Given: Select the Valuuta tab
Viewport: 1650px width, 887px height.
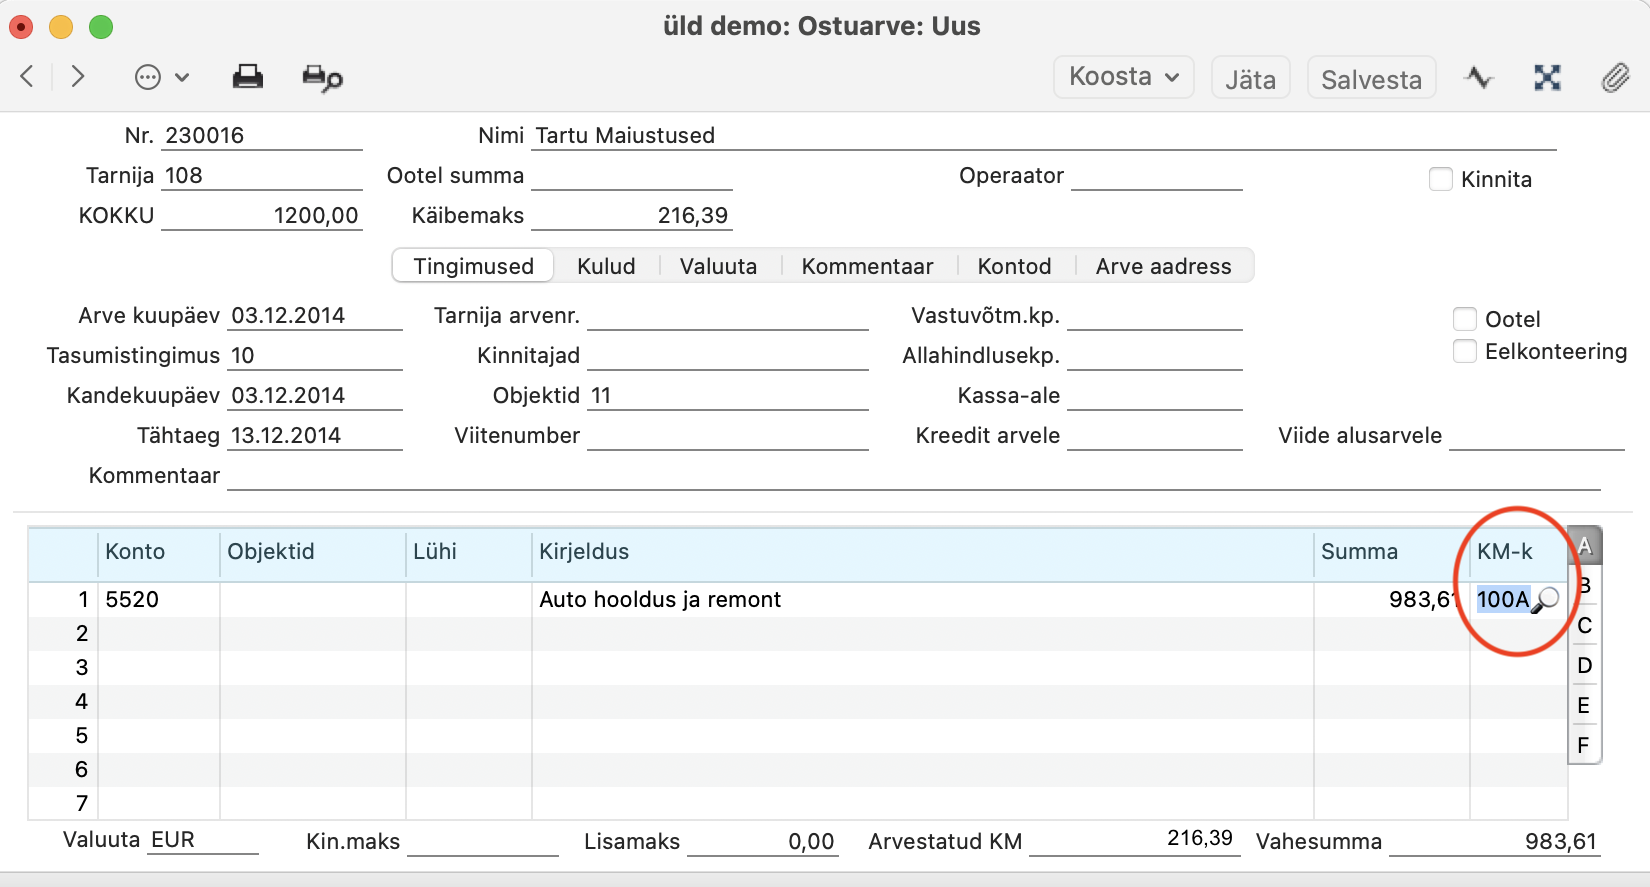Looking at the screenshot, I should point(718,266).
